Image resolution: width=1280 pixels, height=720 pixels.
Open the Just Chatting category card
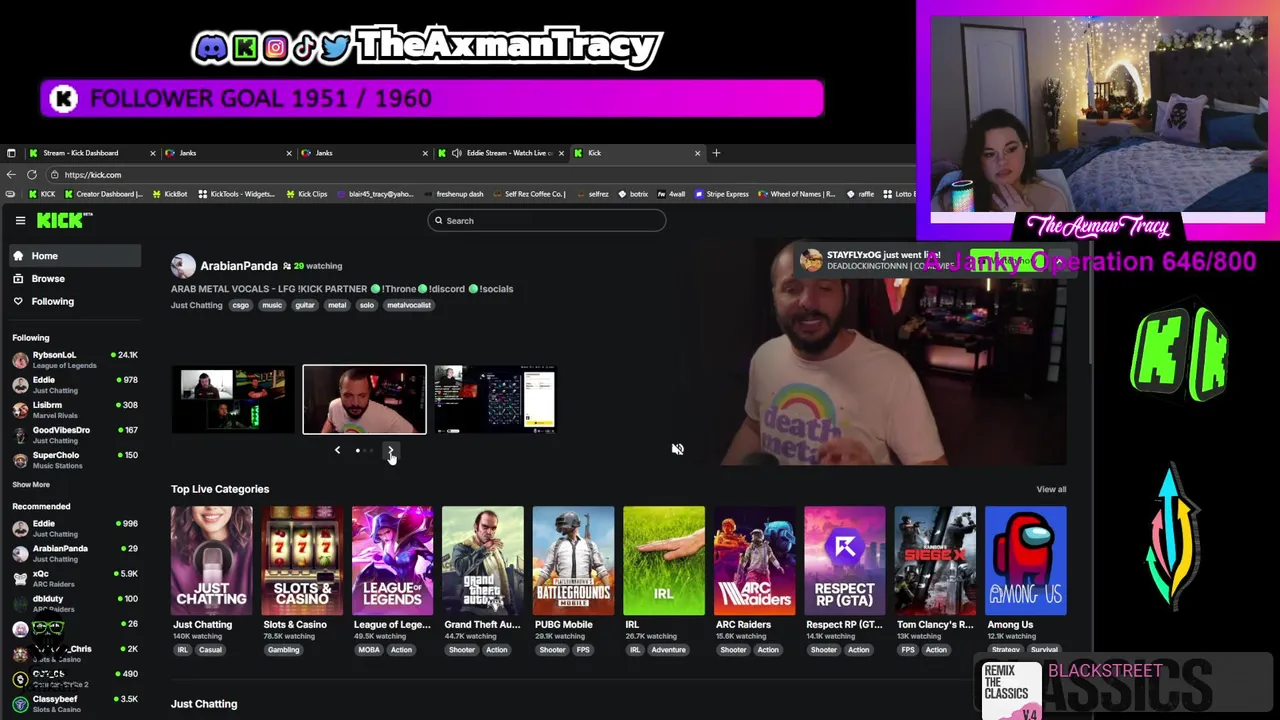pos(211,561)
